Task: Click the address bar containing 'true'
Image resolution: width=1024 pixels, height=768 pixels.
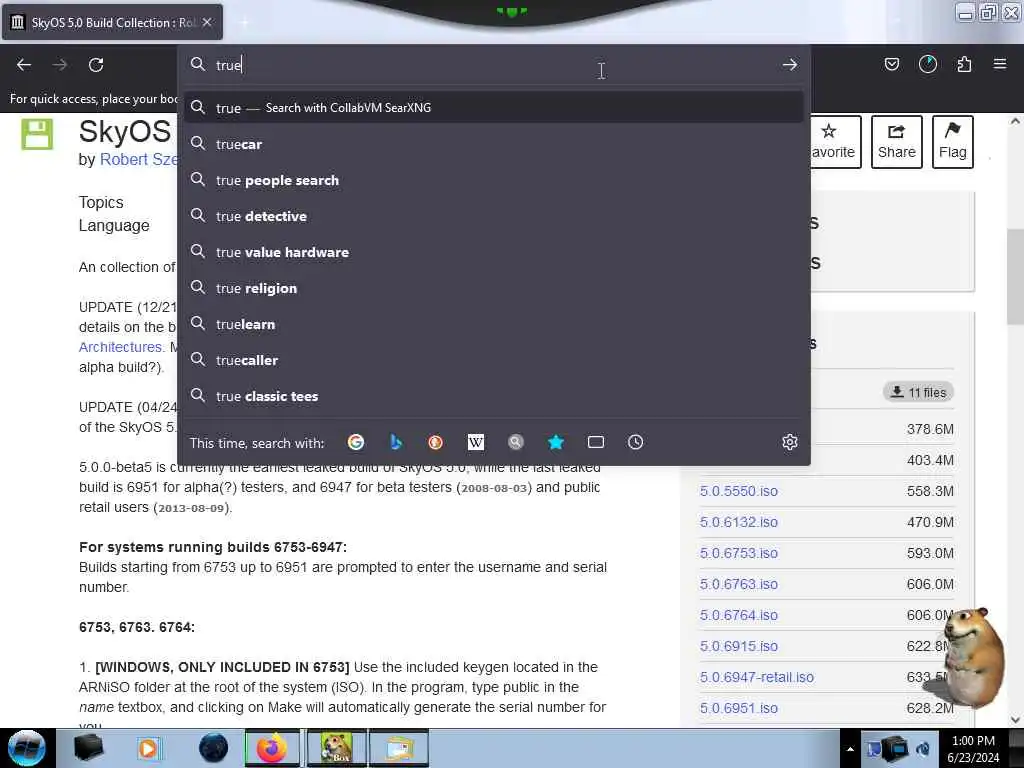Action: point(493,65)
